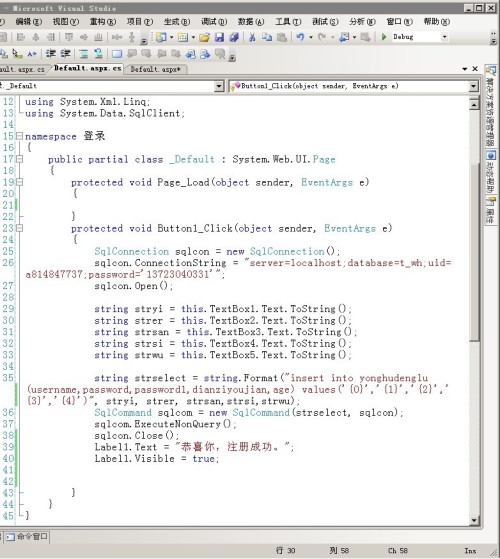Viewport: 500px width, 559px height.
Task: Click the Copy icon
Action: pos(267,37)
